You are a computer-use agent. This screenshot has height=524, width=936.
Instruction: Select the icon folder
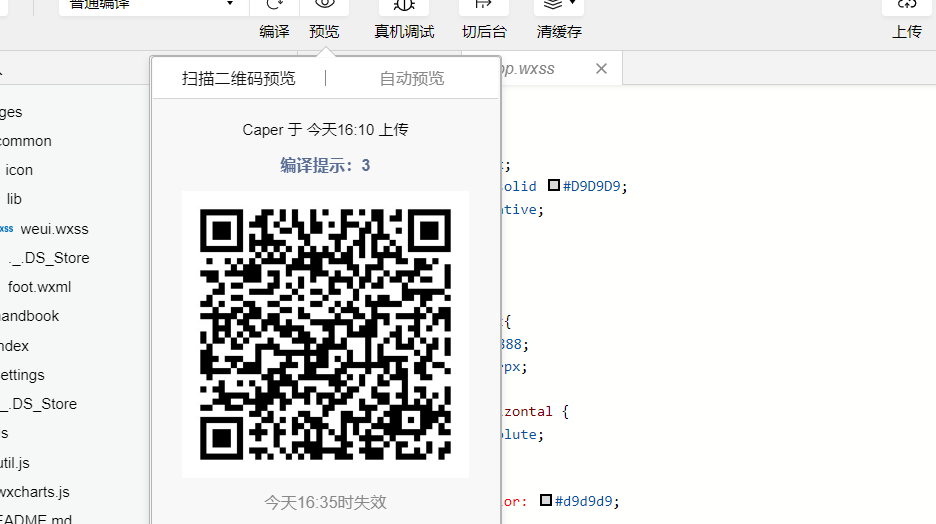pyautogui.click(x=19, y=170)
